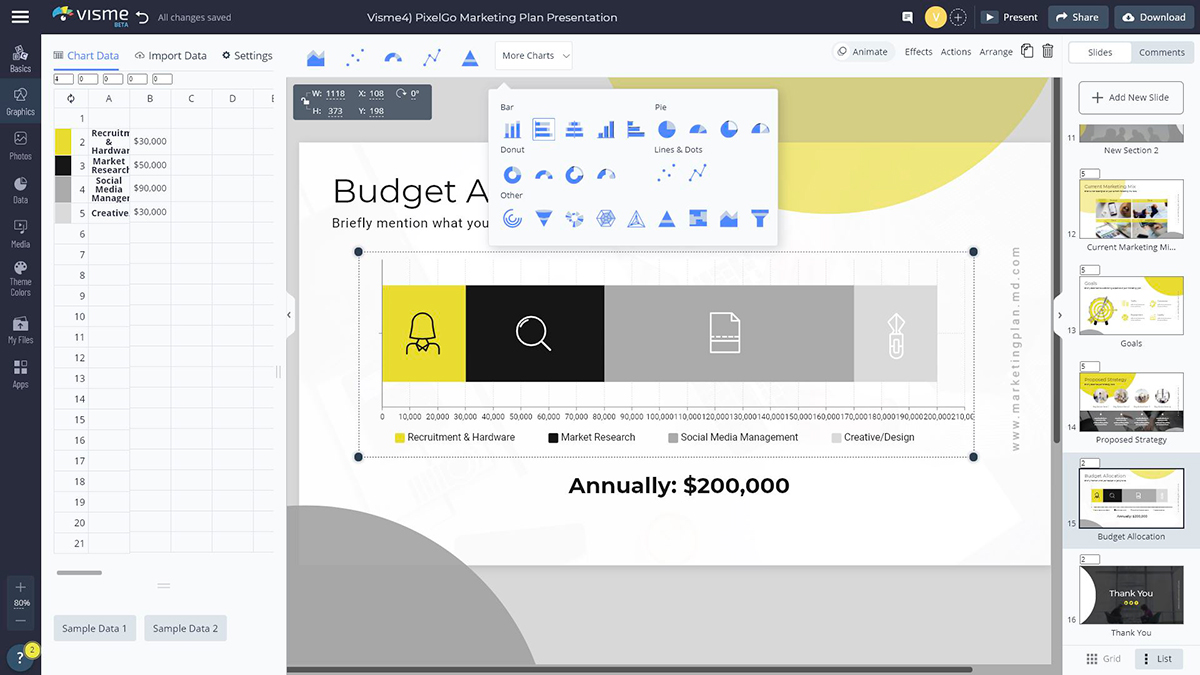This screenshot has height=675, width=1200.
Task: Choose the radar spider chart icon
Action: coord(605,218)
